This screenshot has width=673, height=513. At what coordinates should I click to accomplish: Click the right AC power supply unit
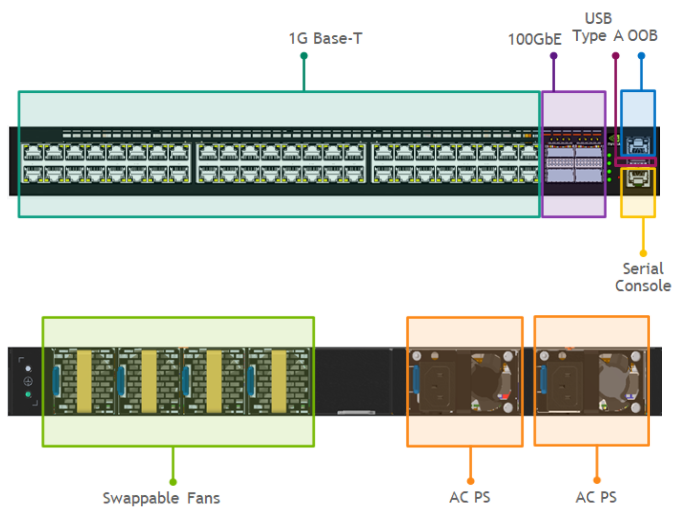591,381
